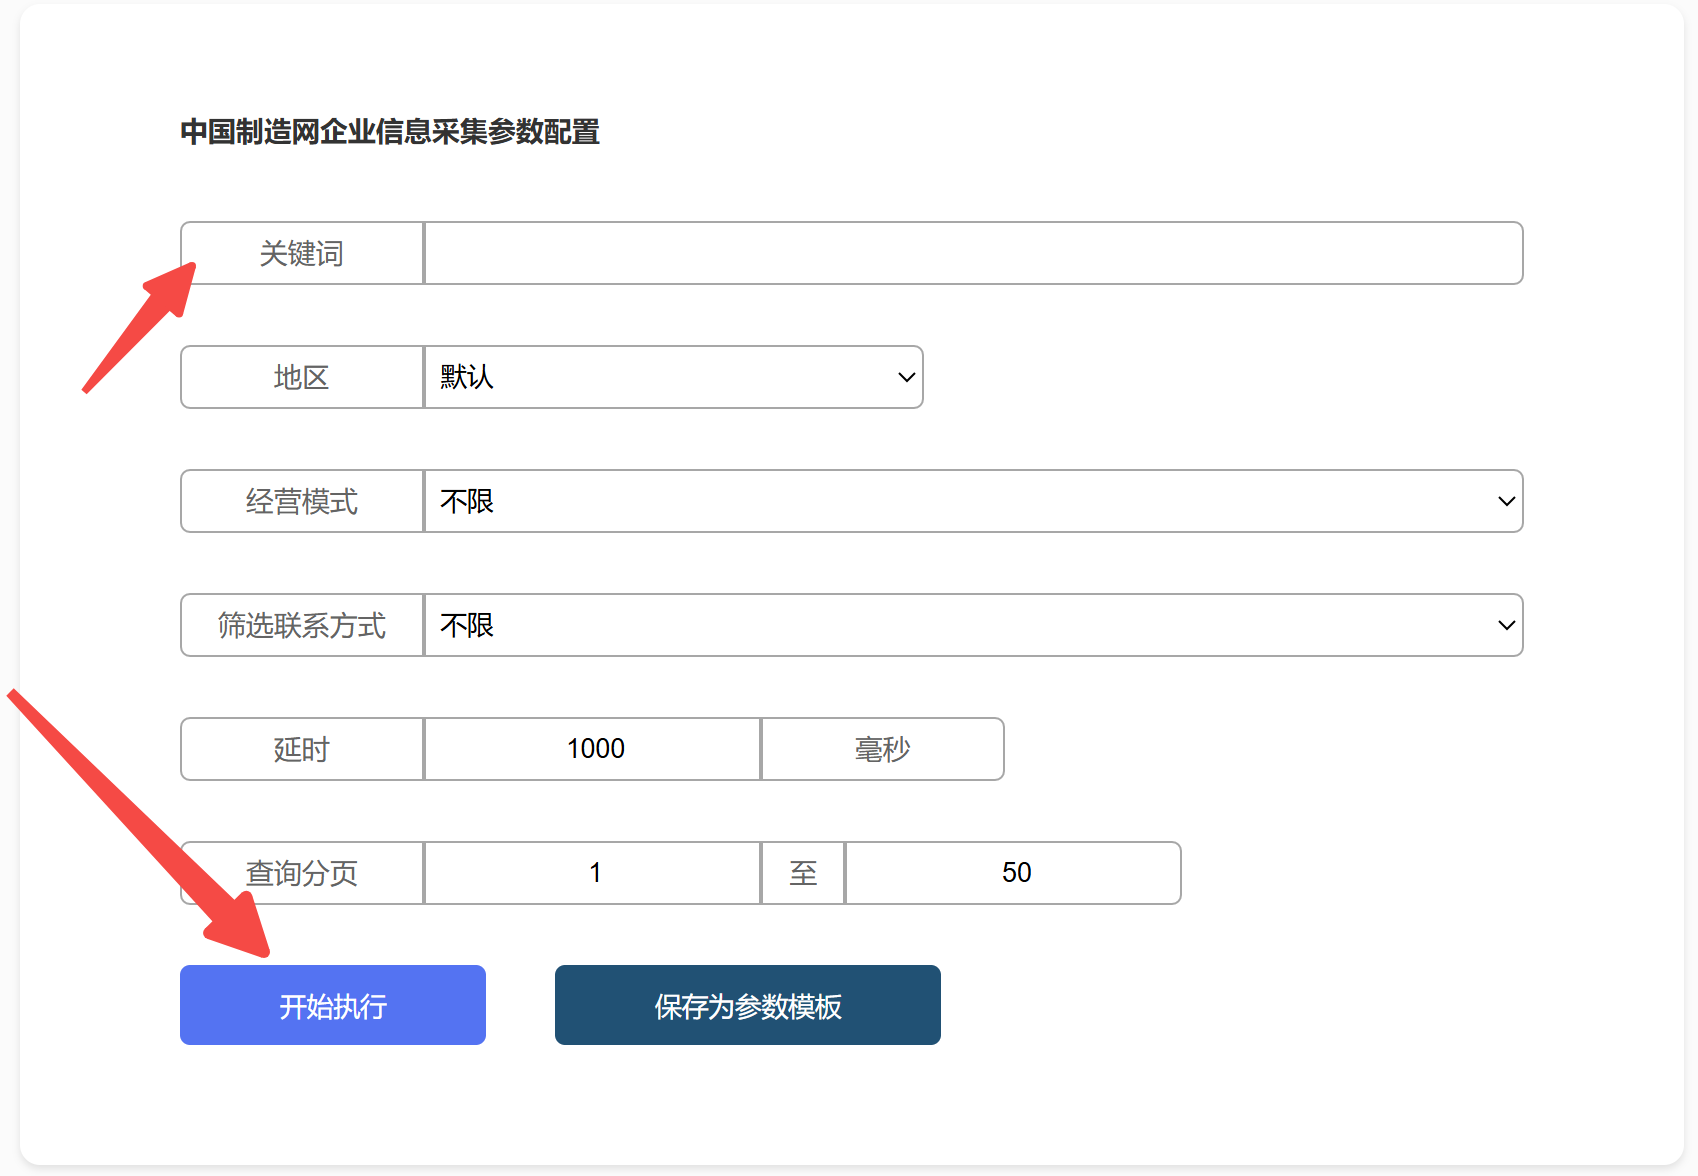Expand the 筛选联系方式 dropdown
The image size is (1698, 1176).
pyautogui.click(x=973, y=625)
